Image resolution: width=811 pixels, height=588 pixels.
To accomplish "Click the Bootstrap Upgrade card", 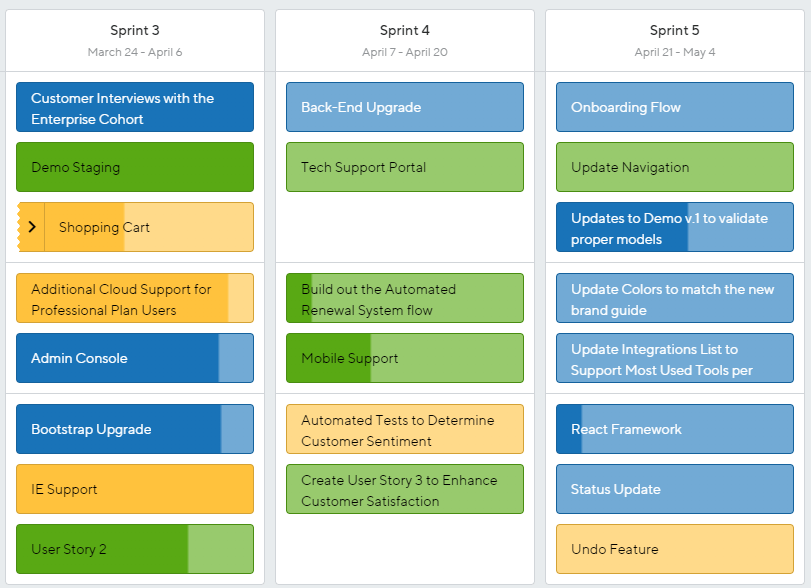I will coord(135,429).
